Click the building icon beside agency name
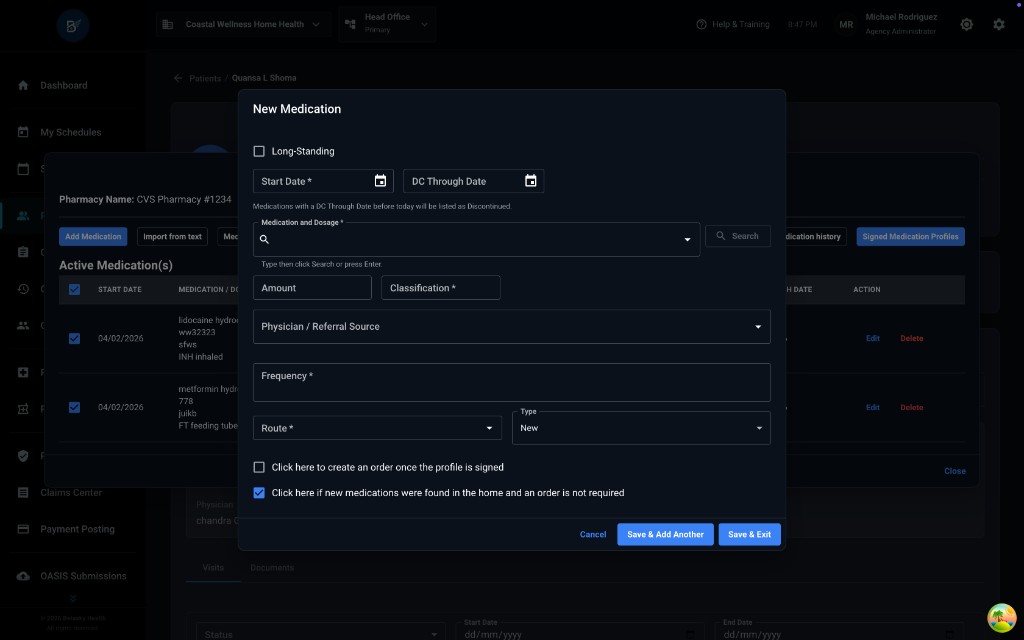This screenshot has height=640, width=1024. click(168, 24)
